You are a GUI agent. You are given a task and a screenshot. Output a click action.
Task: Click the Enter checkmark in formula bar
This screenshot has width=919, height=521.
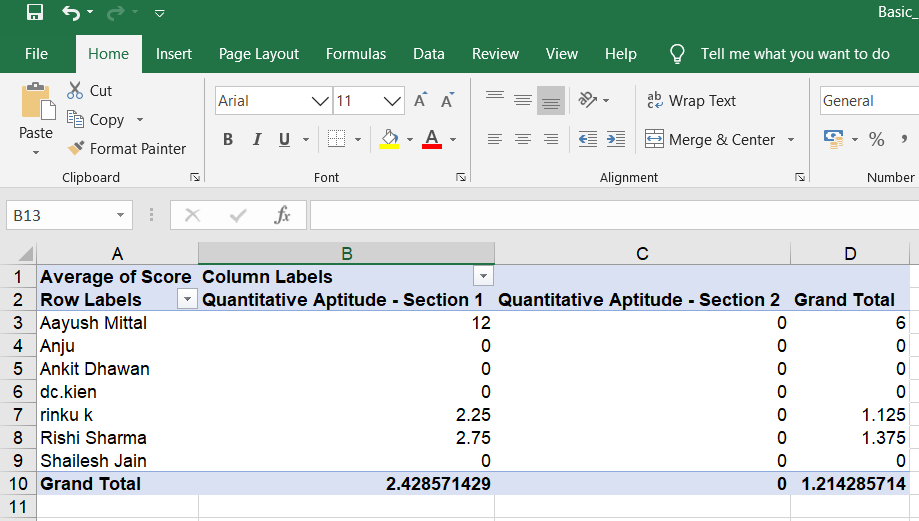coord(237,216)
